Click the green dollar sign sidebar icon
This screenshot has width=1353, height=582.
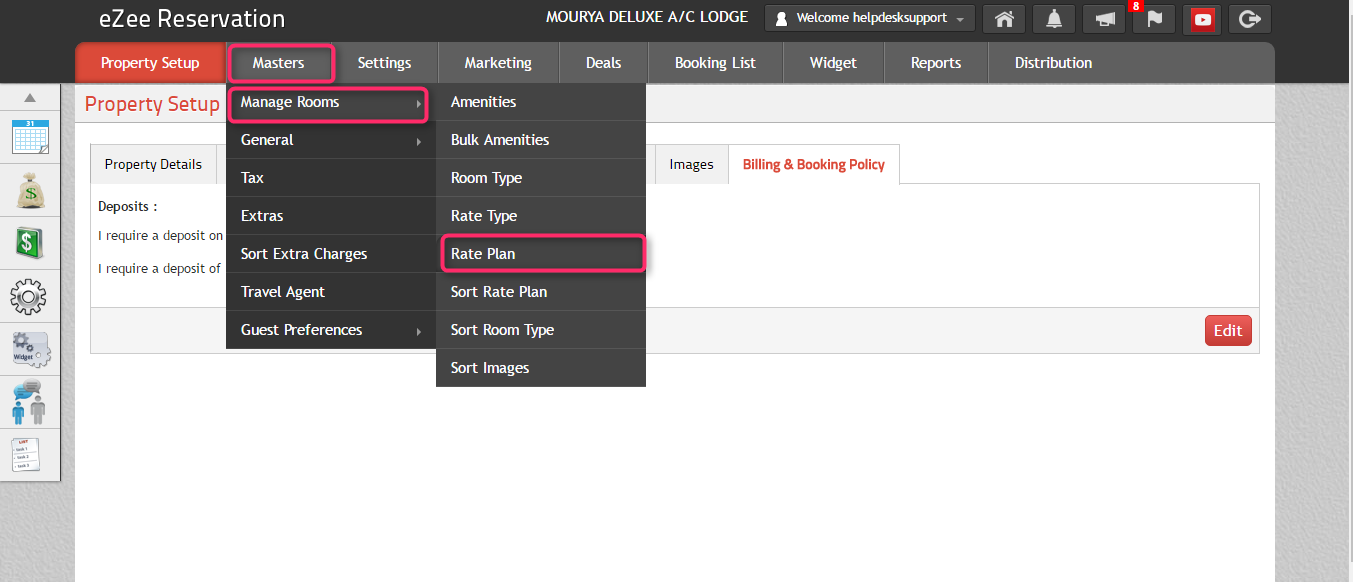click(30, 242)
